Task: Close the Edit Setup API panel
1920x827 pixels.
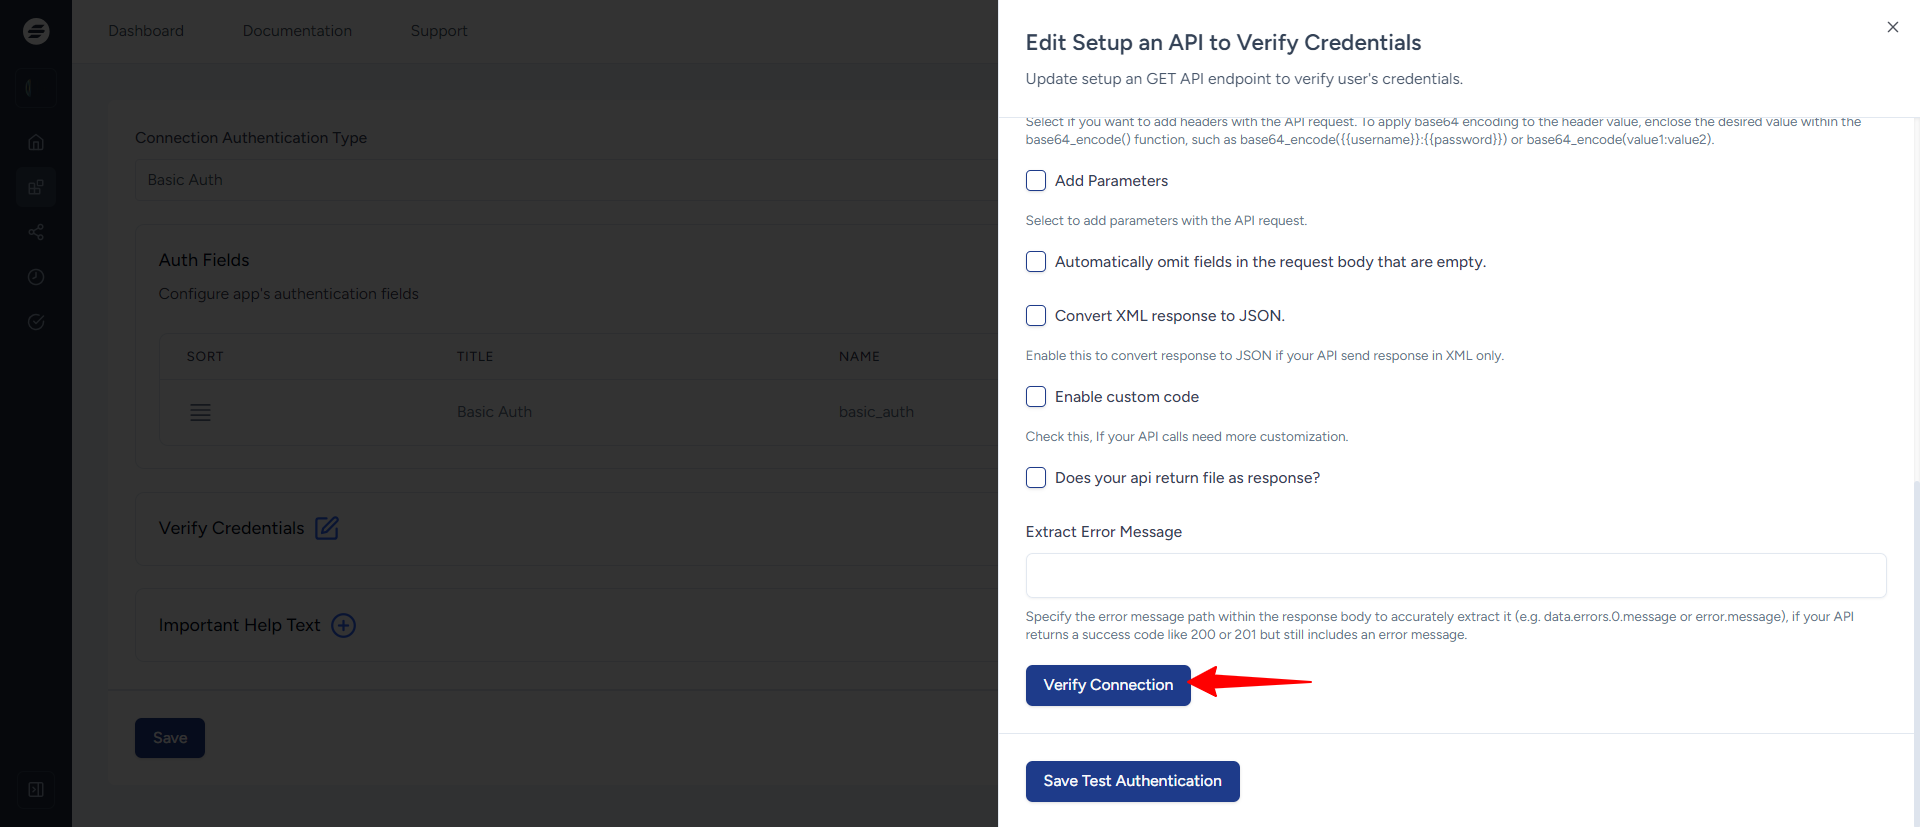Action: click(x=1892, y=27)
